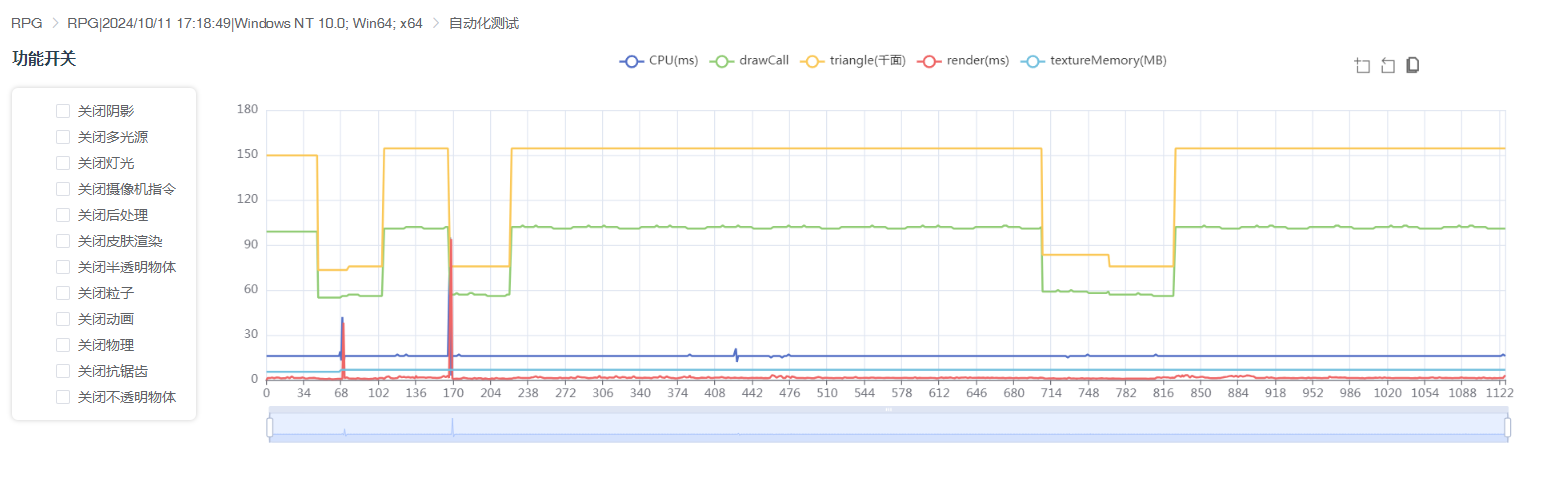Tick the 关闭粒子 checkbox
This screenshot has width=1550, height=477.
[63, 293]
